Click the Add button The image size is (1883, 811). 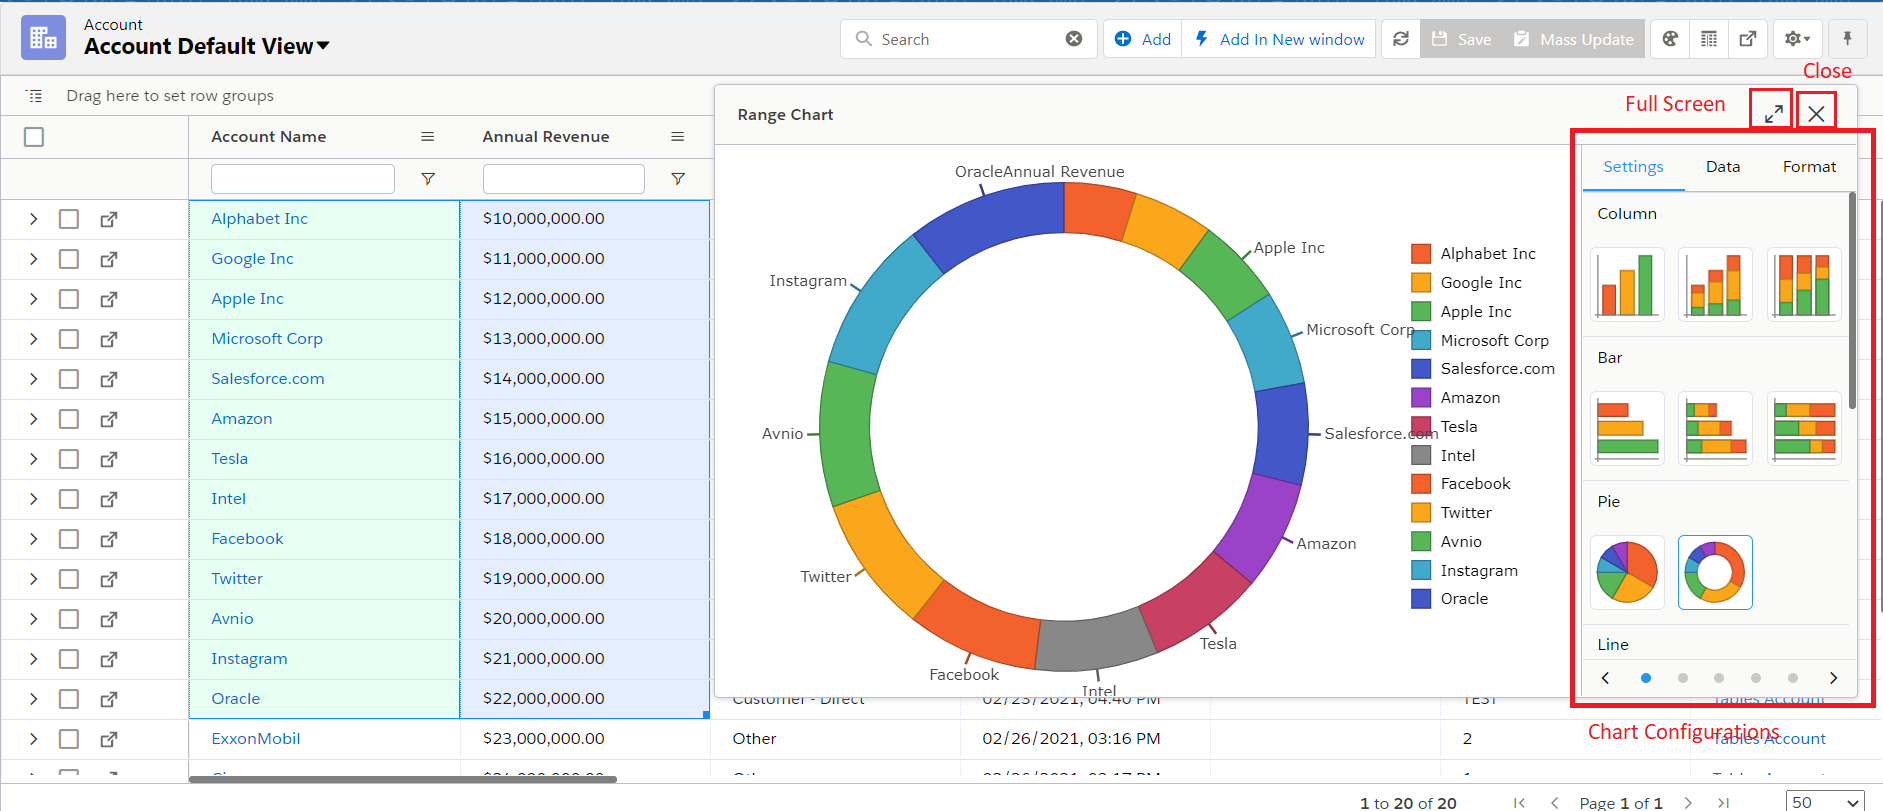click(x=1143, y=39)
